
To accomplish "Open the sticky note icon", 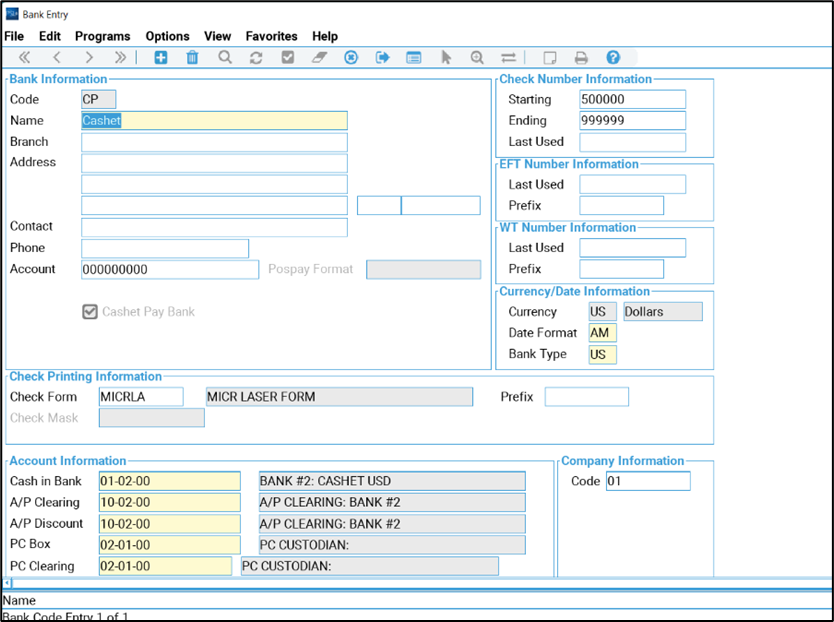I will tap(549, 57).
